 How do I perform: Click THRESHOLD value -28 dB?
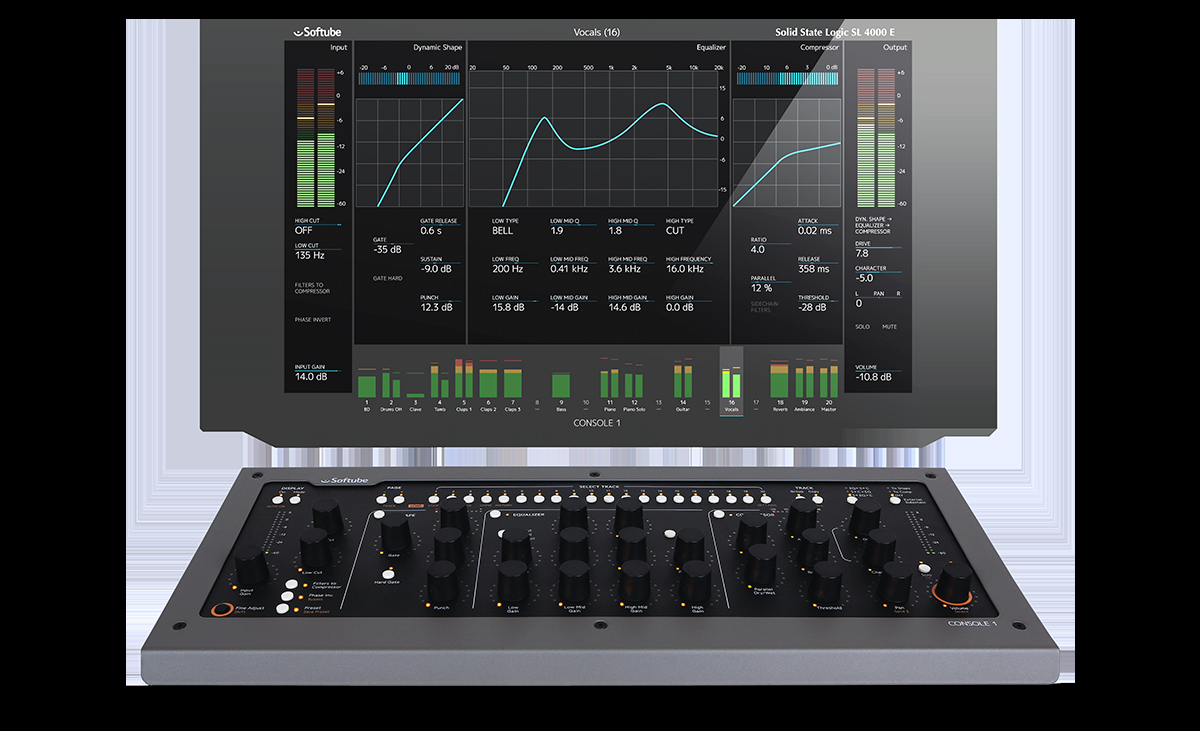pyautogui.click(x=812, y=308)
